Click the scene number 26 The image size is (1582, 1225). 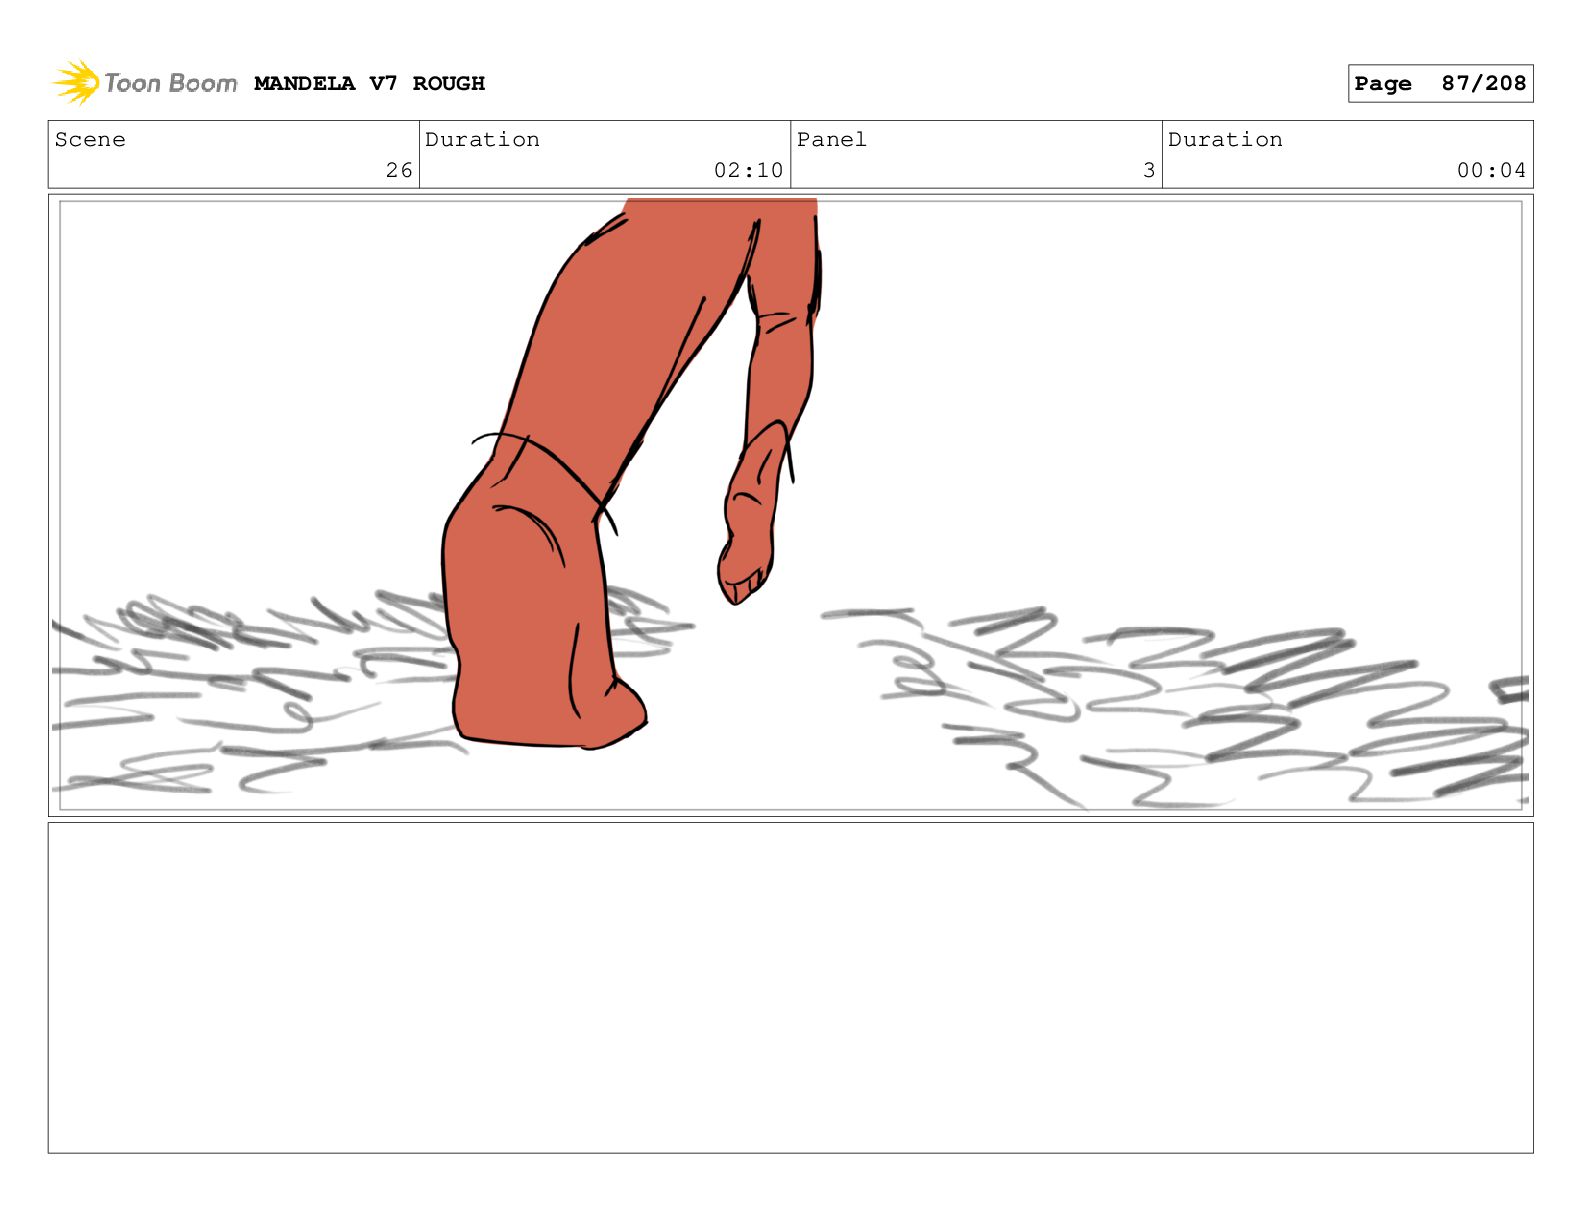399,170
